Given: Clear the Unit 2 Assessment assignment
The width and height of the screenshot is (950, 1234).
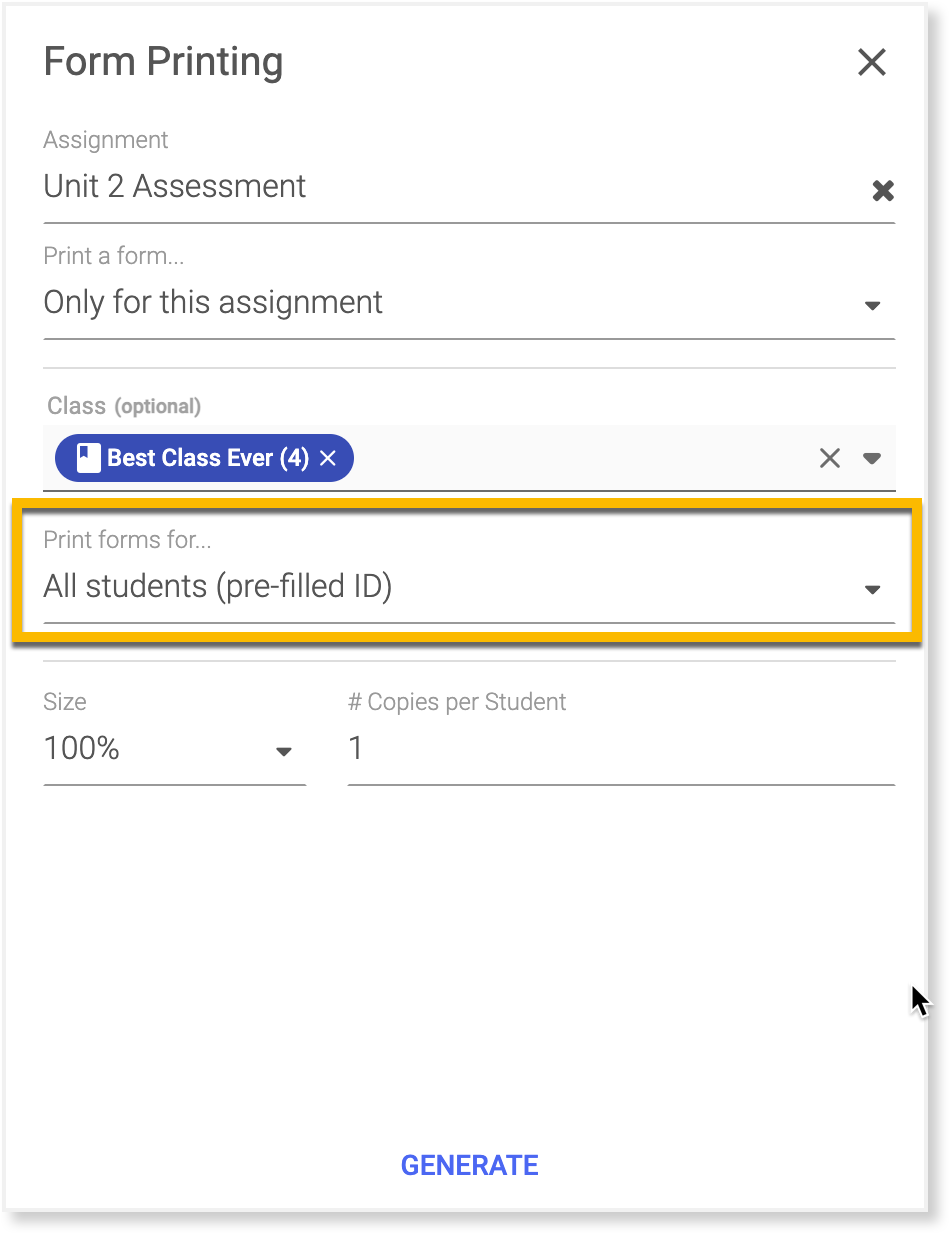Looking at the screenshot, I should pyautogui.click(x=882, y=191).
